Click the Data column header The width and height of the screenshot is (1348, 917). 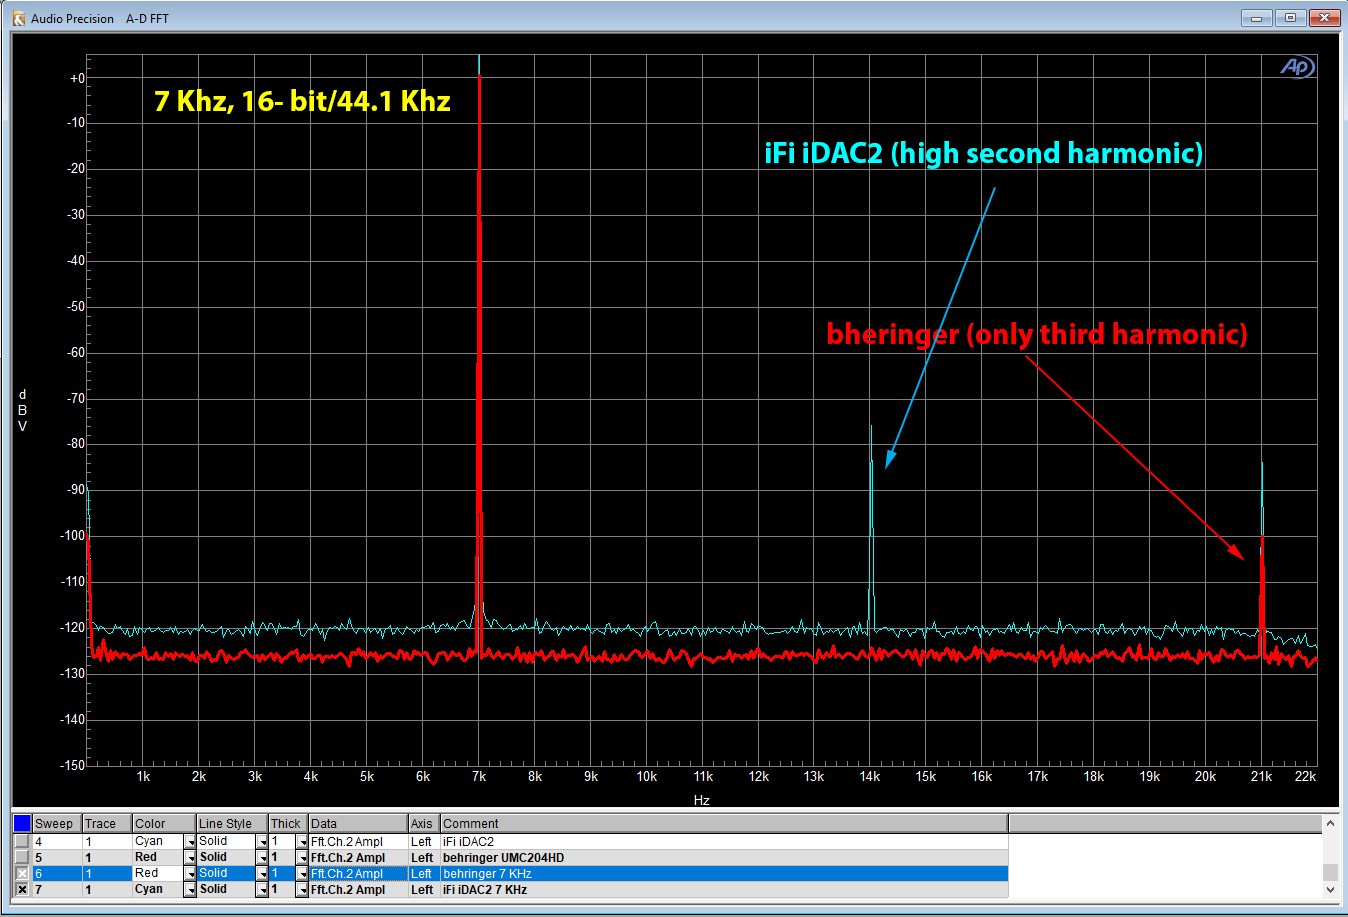pos(358,823)
